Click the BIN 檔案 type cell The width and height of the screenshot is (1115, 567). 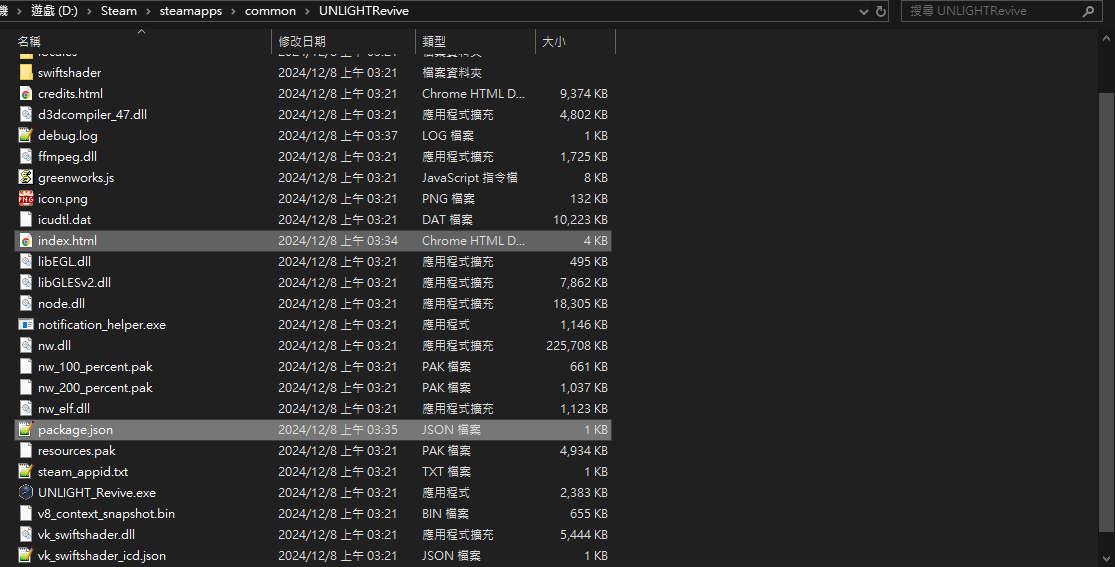click(445, 514)
